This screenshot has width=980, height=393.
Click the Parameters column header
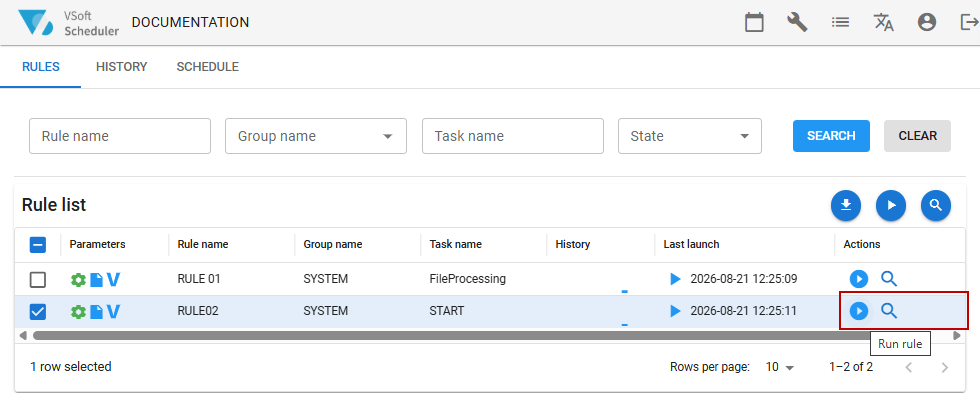98,244
